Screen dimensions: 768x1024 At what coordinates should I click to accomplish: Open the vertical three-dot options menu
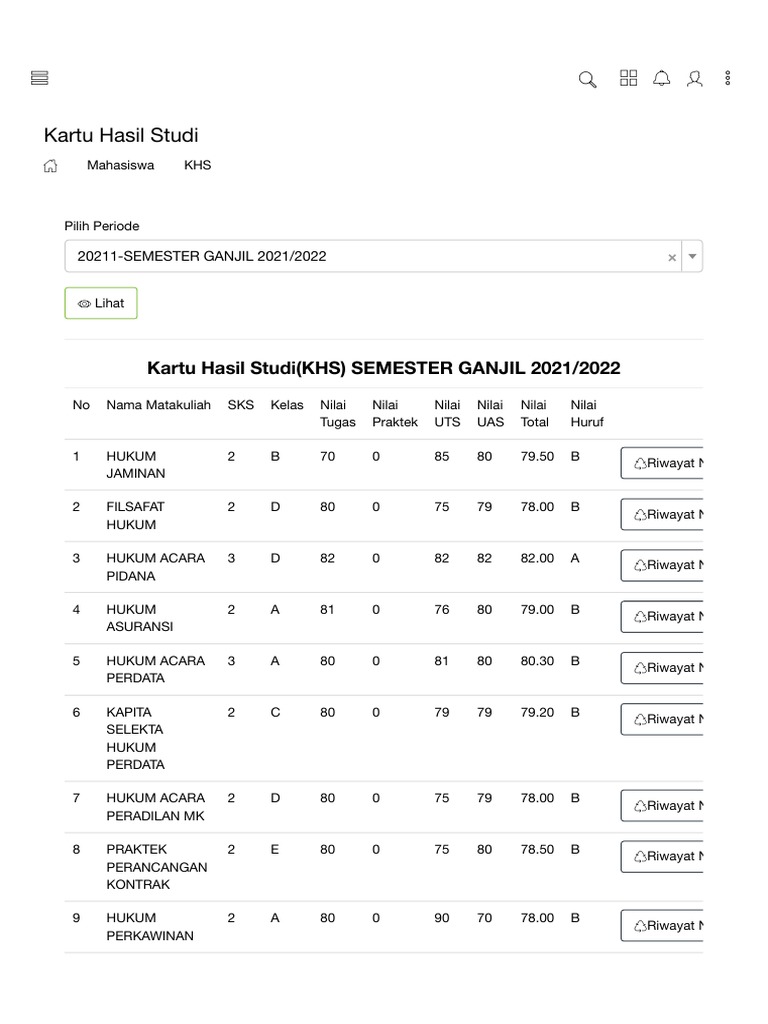tap(728, 78)
